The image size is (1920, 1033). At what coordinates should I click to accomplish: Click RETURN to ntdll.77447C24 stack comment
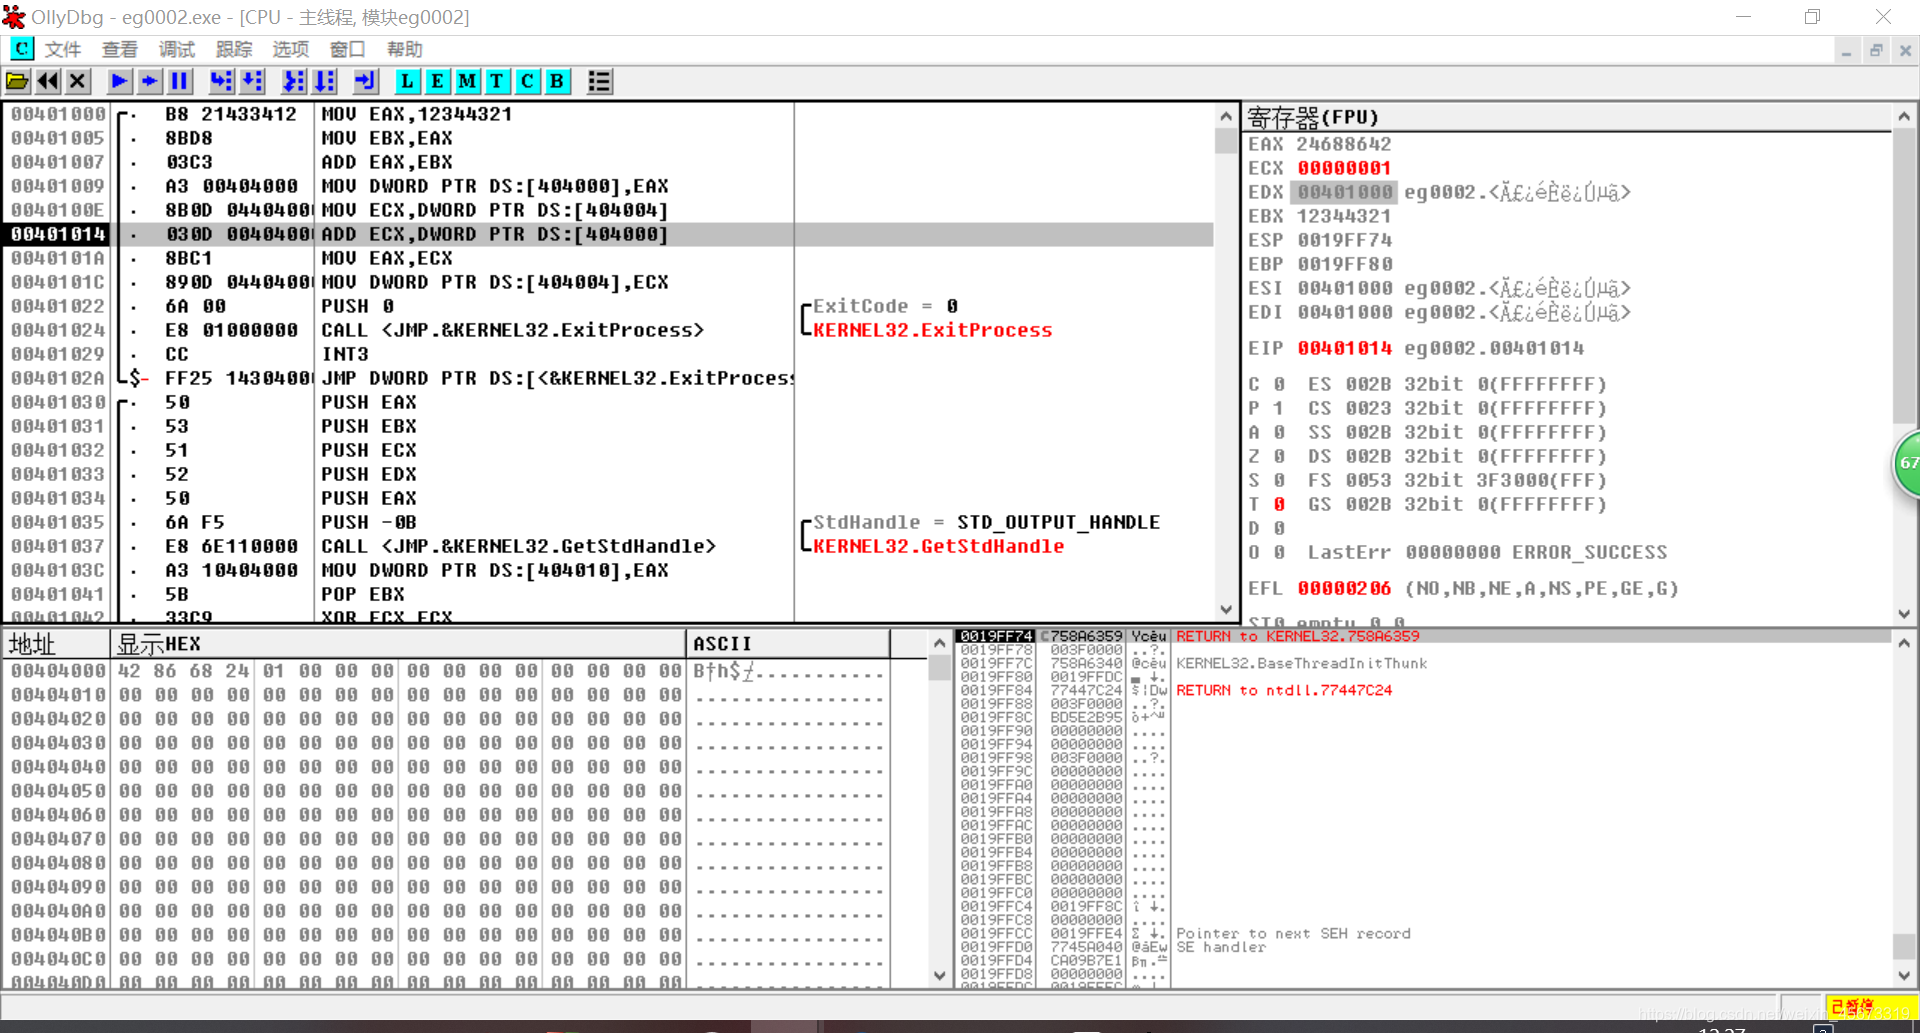coord(1284,690)
